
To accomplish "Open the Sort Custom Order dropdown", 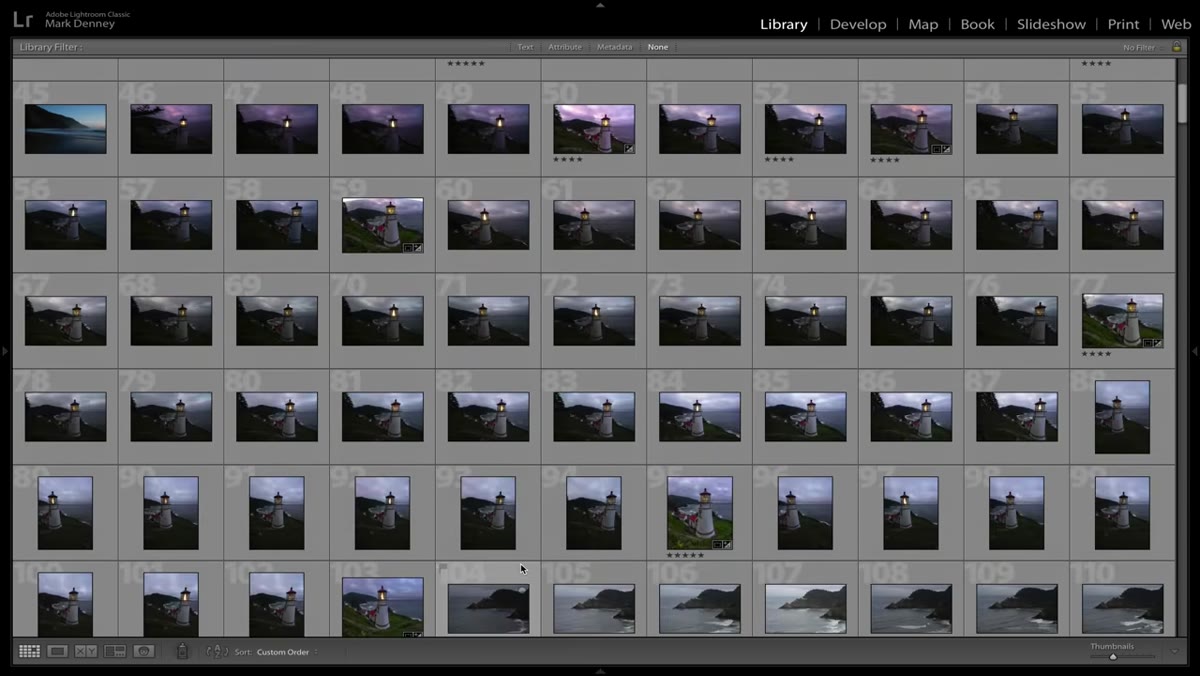I will (288, 652).
